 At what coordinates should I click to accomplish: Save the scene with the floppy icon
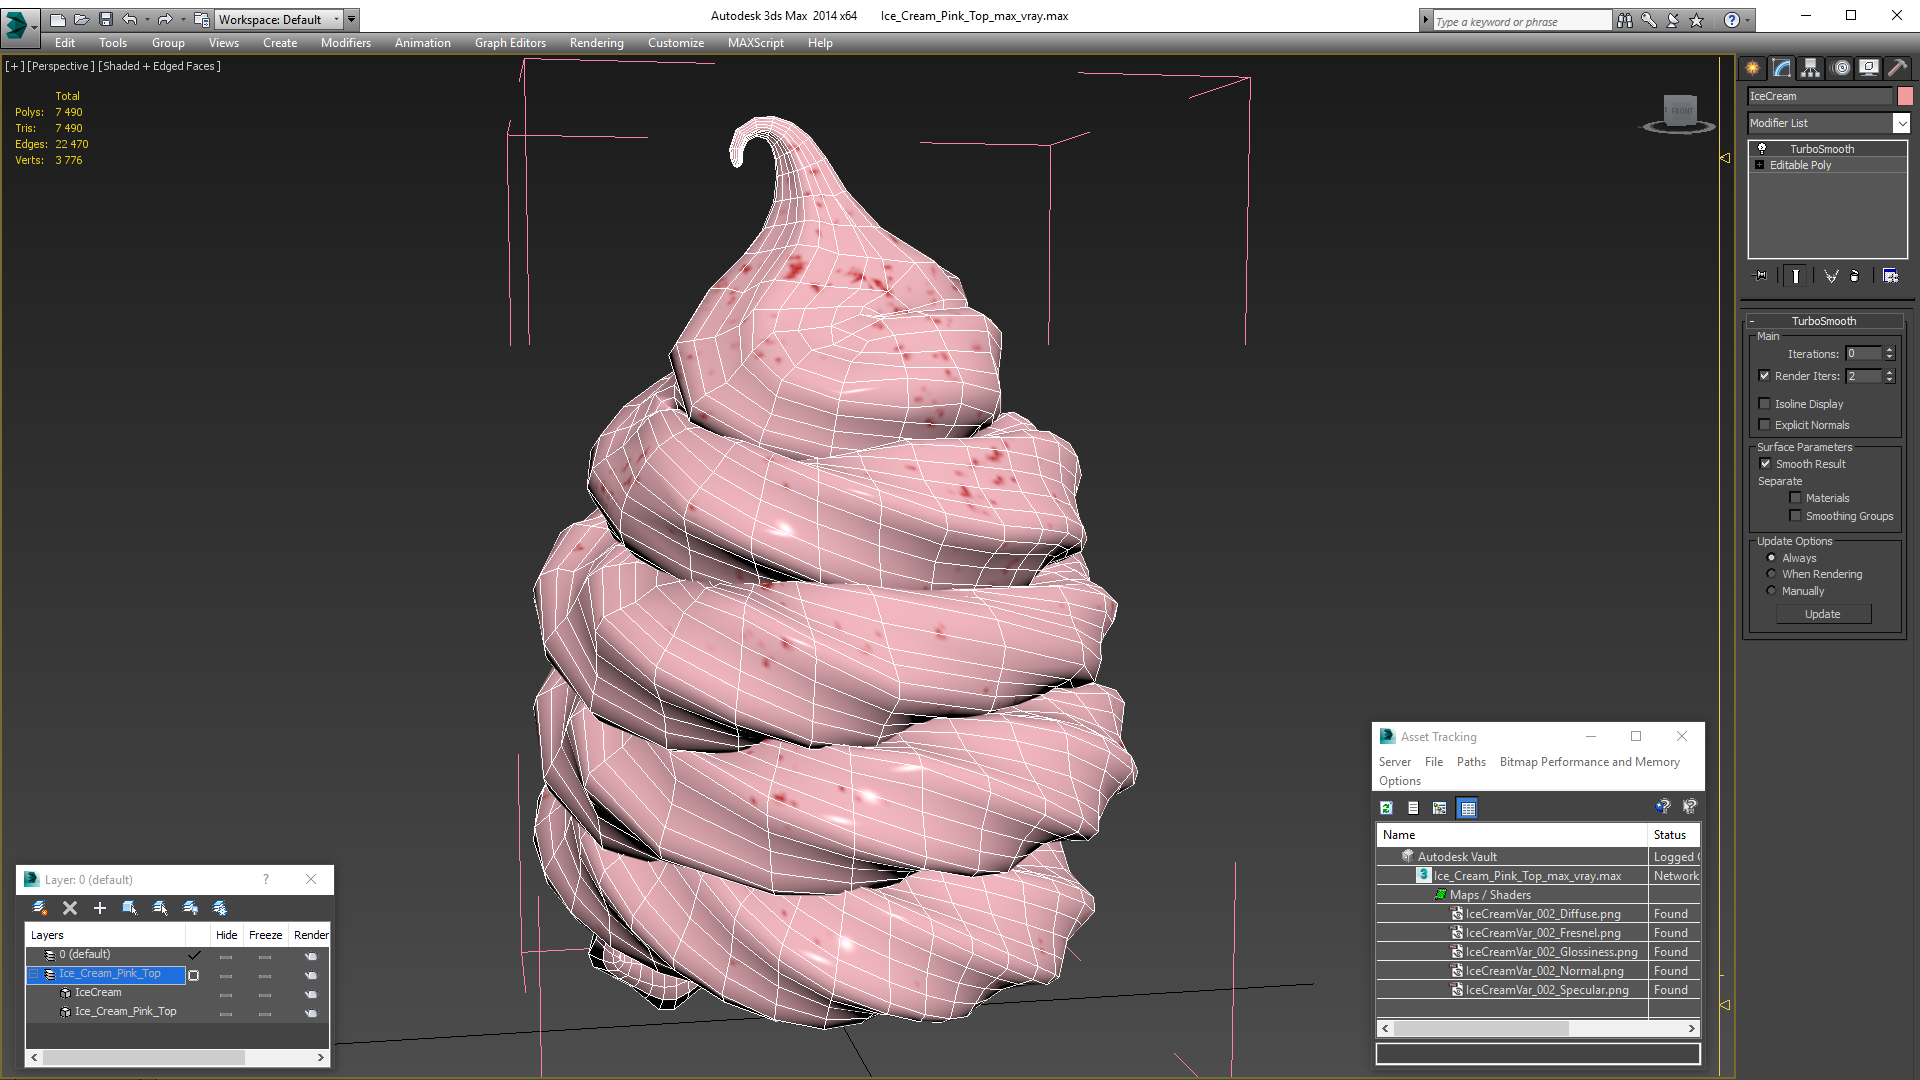105,19
